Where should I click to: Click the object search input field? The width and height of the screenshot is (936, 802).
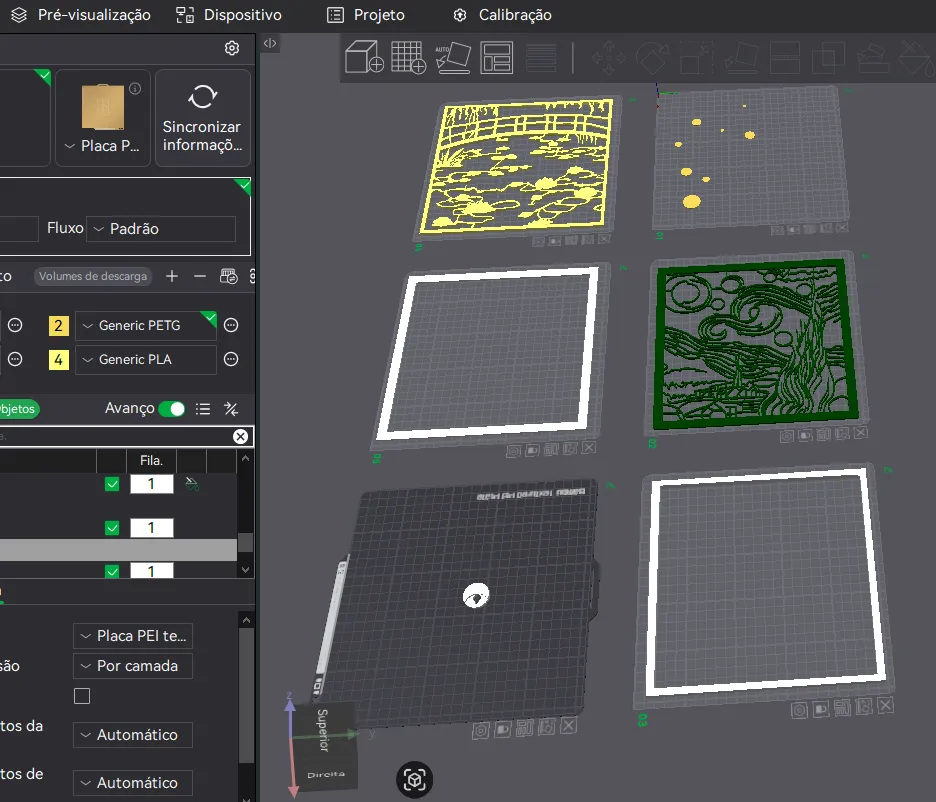pos(116,436)
